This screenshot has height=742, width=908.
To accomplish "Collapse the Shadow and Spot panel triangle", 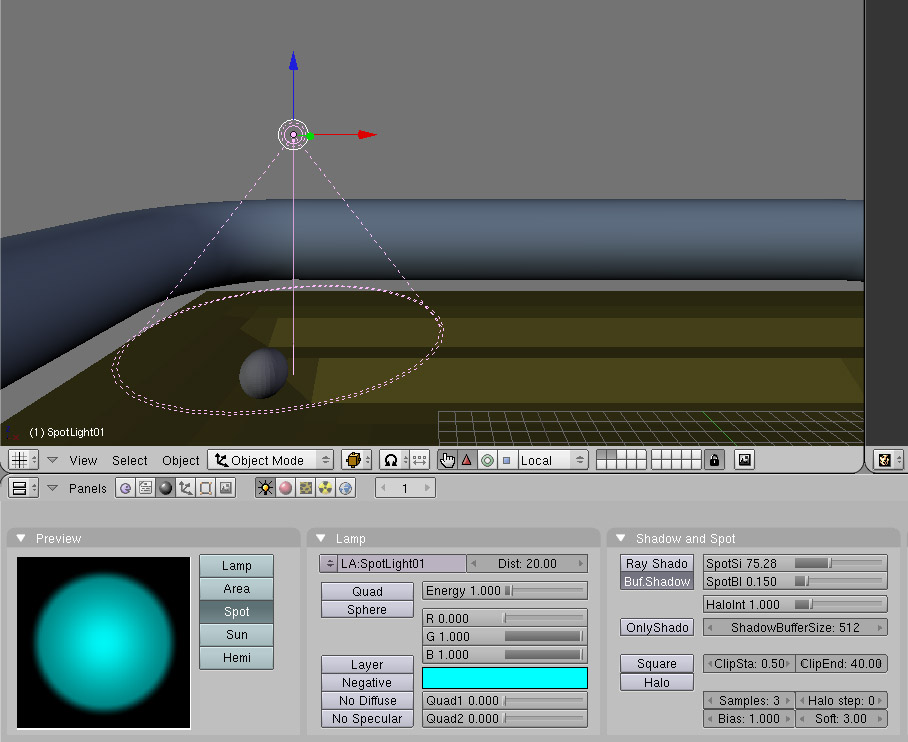I will [621, 538].
